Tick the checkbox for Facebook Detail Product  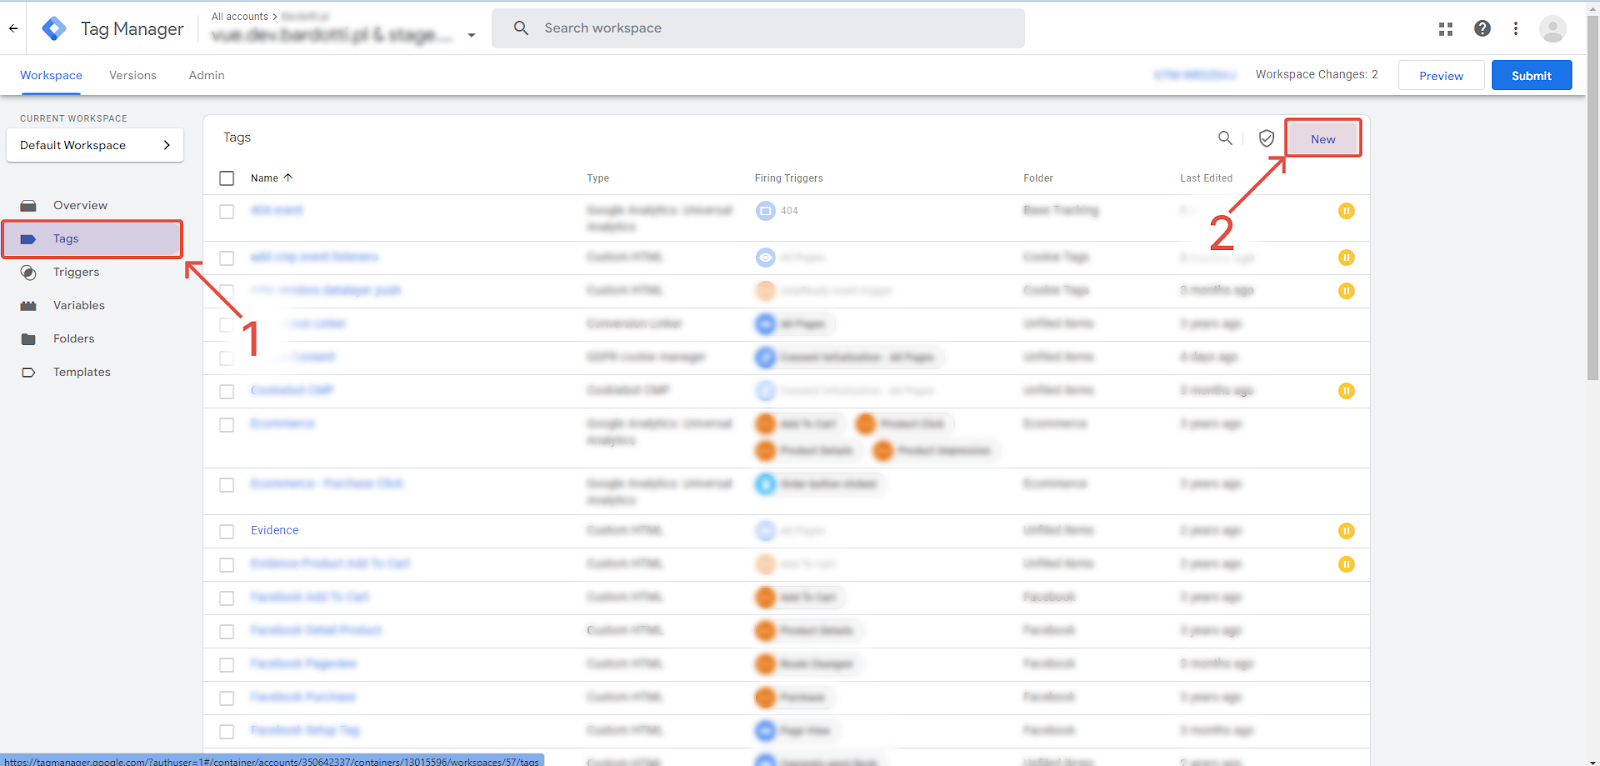point(227,631)
